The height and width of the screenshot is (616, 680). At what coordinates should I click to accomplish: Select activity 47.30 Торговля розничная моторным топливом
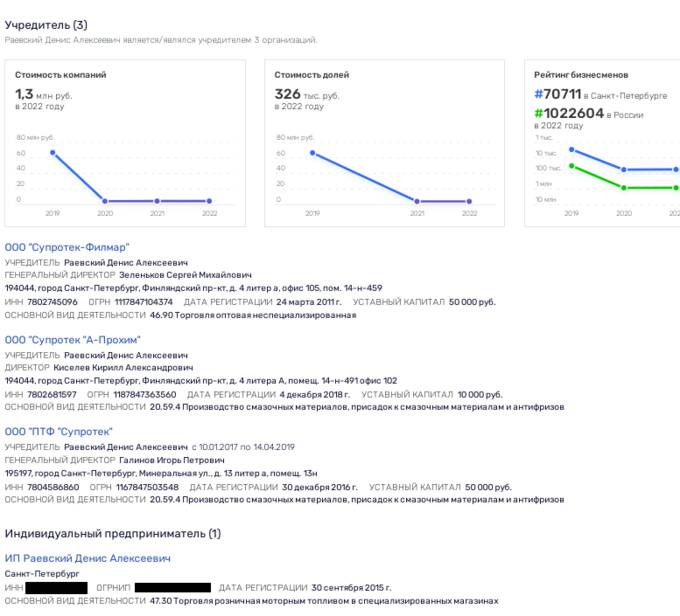tap(324, 601)
